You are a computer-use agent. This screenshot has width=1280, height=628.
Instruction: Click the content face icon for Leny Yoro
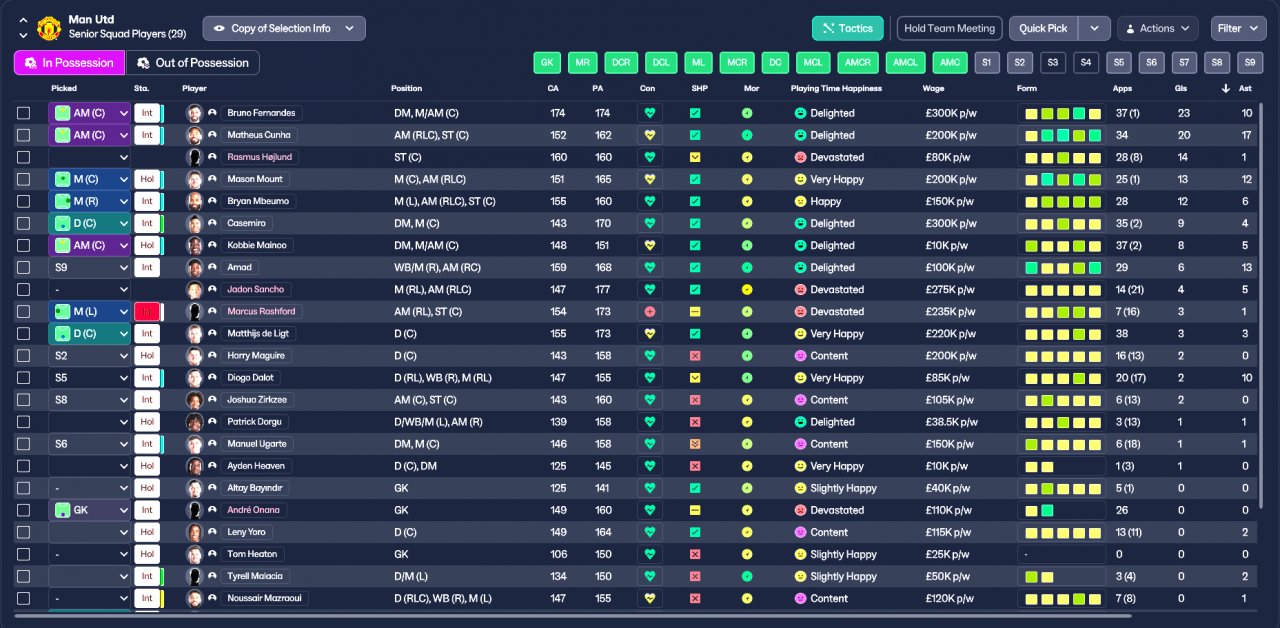[x=800, y=532]
